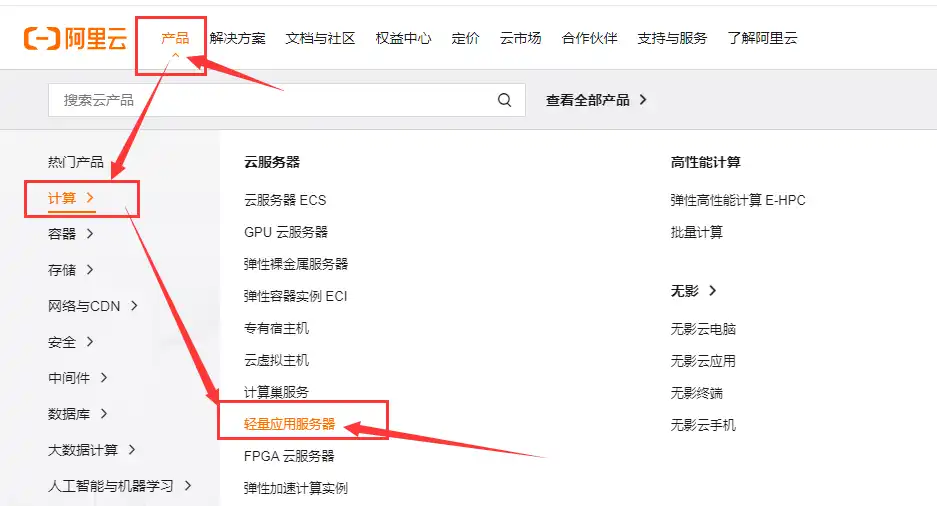
Task: Open FPGA 云服务器 product
Action: [289, 456]
